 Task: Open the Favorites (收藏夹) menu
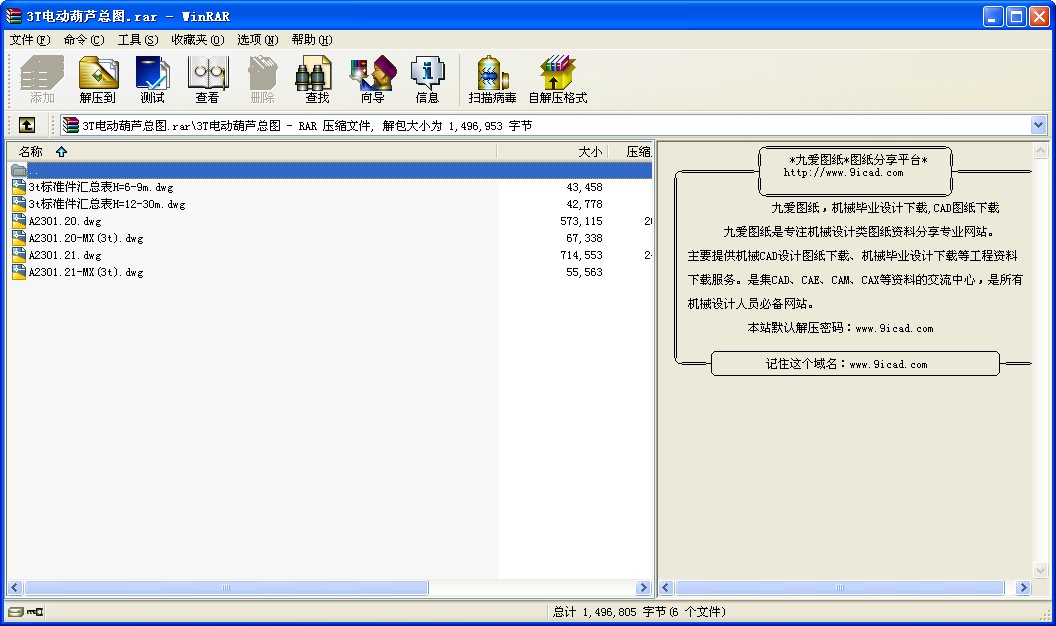pyautogui.click(x=197, y=40)
